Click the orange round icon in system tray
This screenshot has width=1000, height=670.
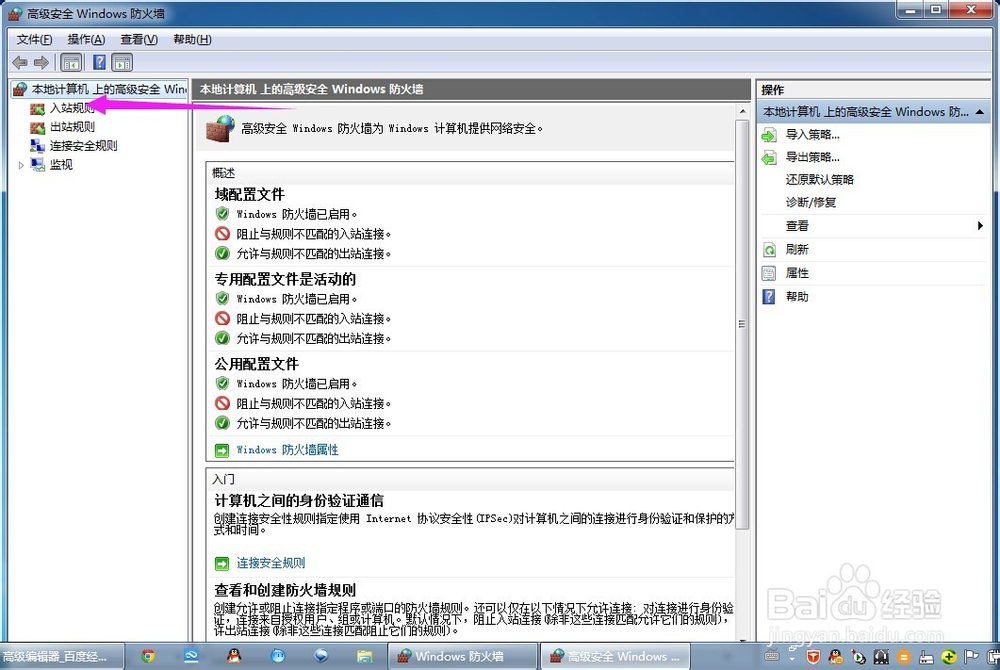coord(904,657)
